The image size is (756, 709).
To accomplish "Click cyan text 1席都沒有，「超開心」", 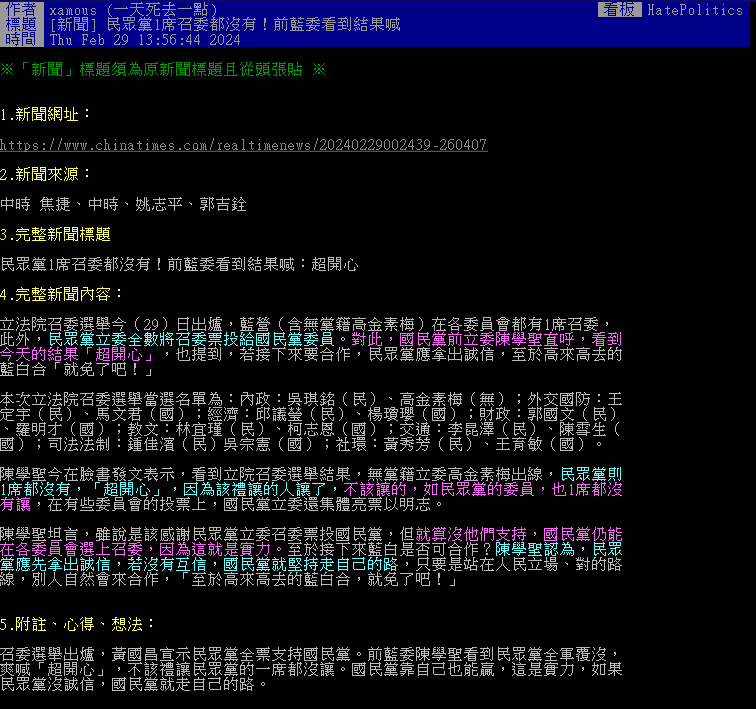I will [x=82, y=489].
